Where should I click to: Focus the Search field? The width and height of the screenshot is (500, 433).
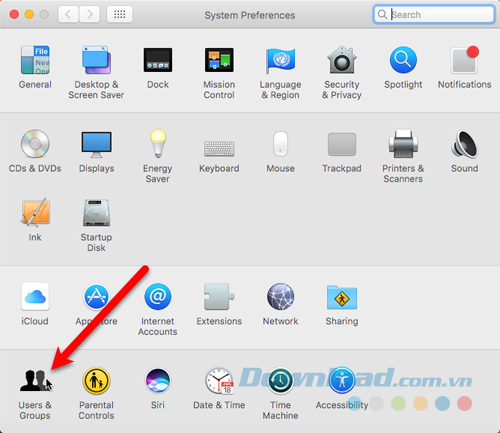tap(434, 14)
